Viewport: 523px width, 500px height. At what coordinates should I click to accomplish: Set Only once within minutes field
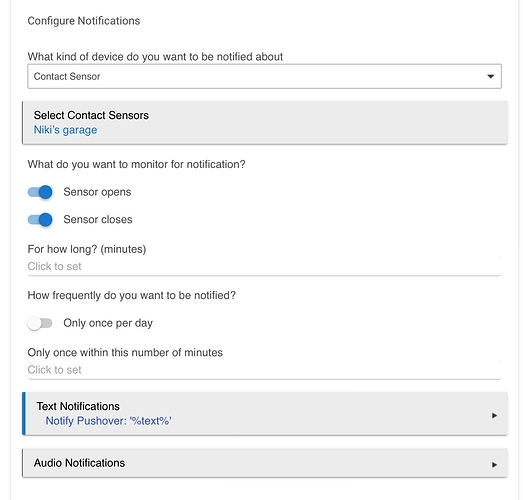click(264, 370)
